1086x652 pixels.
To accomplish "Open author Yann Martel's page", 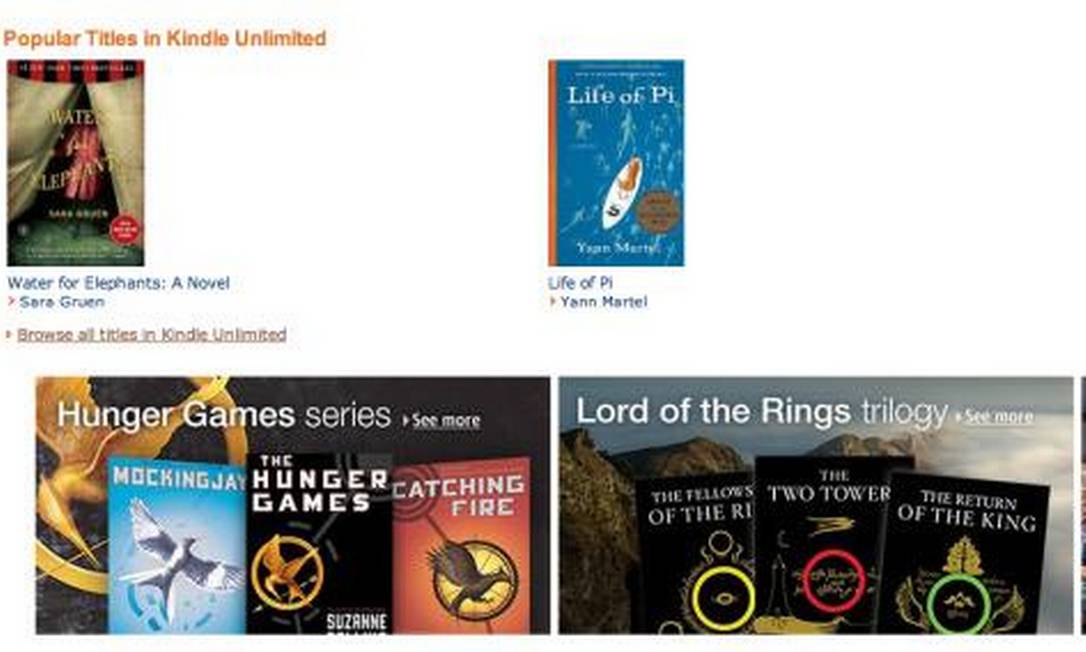I will click(604, 301).
